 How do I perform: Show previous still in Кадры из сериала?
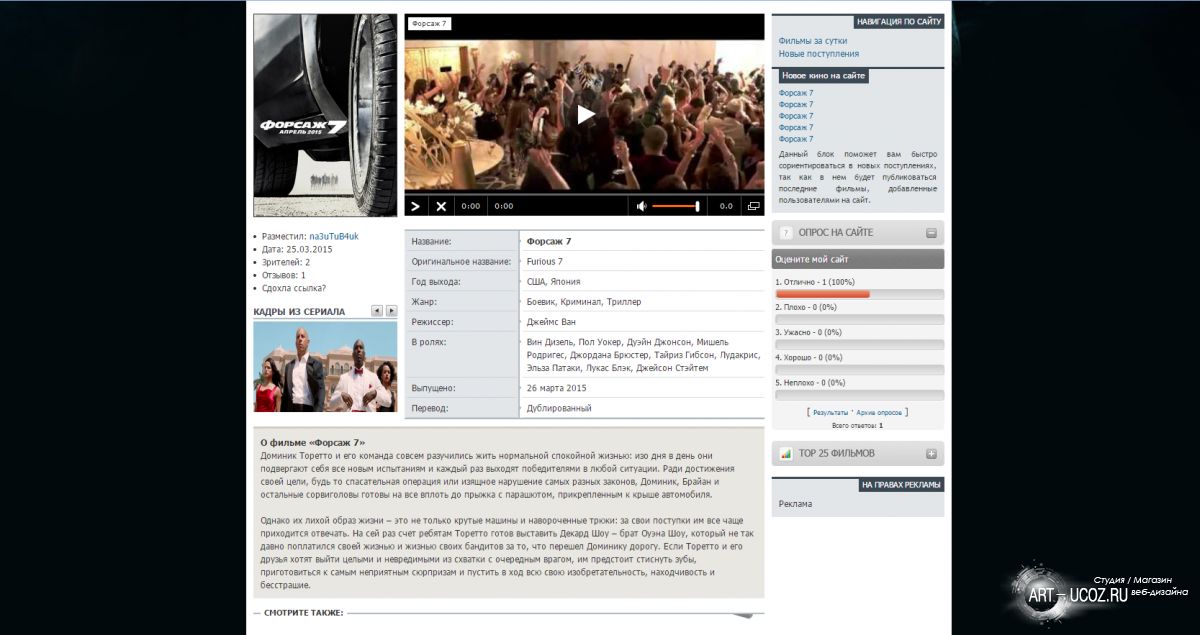click(377, 311)
